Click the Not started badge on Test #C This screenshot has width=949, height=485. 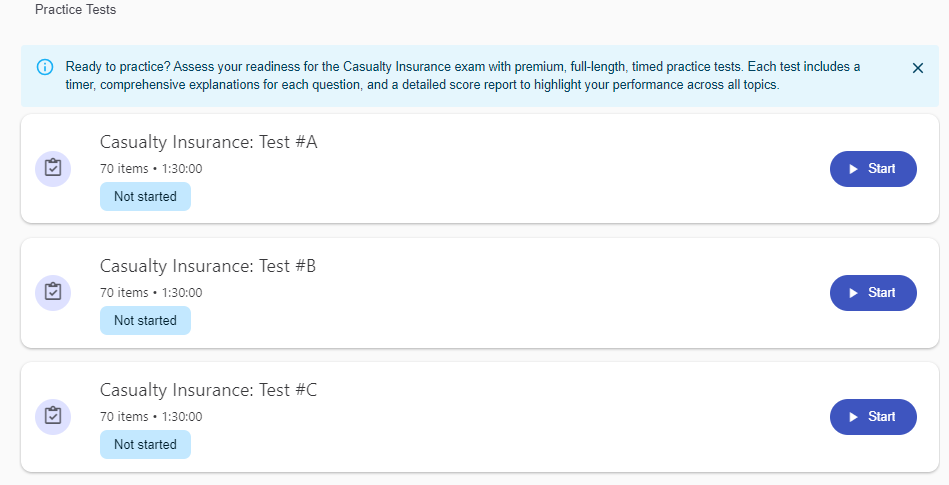pos(145,445)
